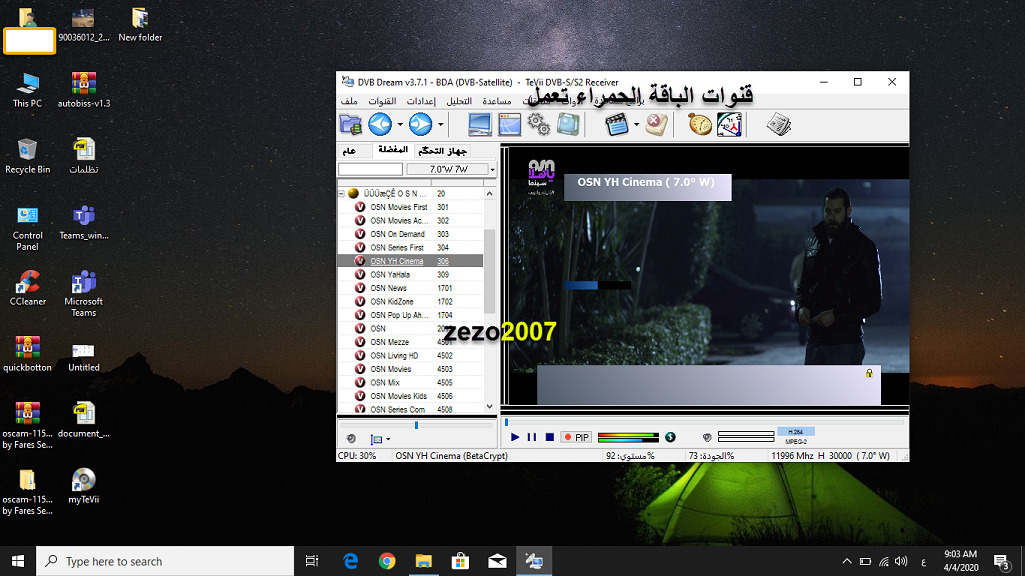The width and height of the screenshot is (1025, 576).
Task: Open the مساعدة (Help) menu
Action: [497, 101]
